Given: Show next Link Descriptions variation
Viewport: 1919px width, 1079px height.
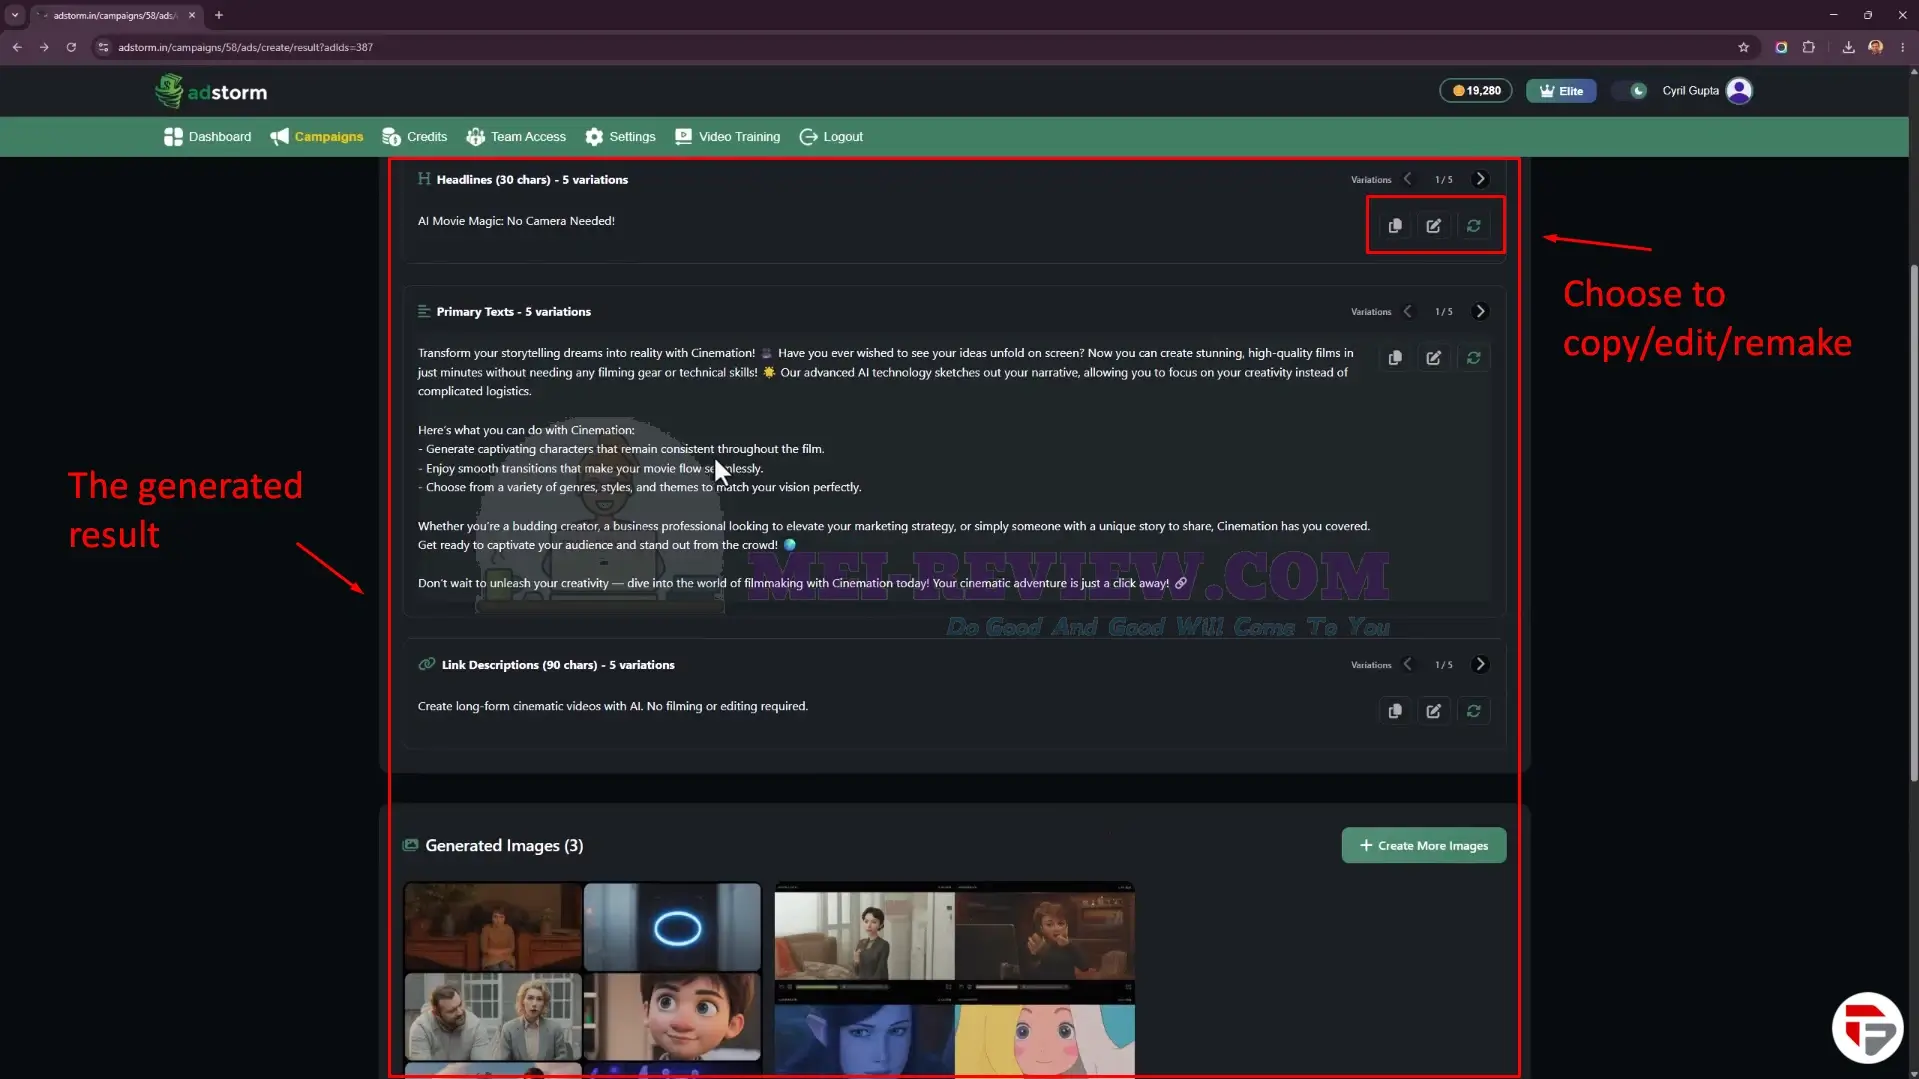Looking at the screenshot, I should (x=1481, y=664).
